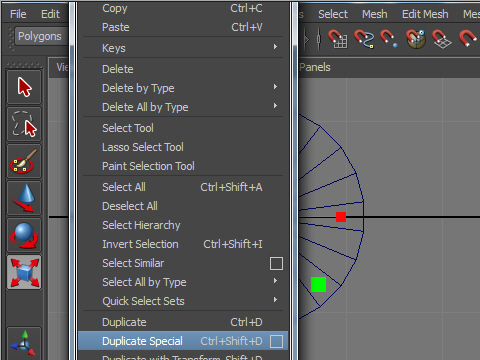480x360 pixels.
Task: Enable the snap to curves magnet icon
Action: click(x=364, y=39)
